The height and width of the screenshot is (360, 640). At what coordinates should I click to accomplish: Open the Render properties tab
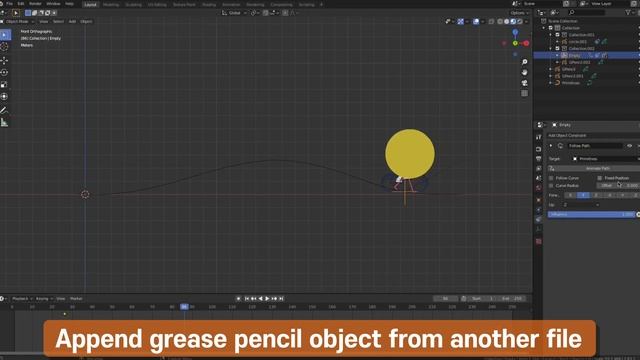[x=539, y=149]
